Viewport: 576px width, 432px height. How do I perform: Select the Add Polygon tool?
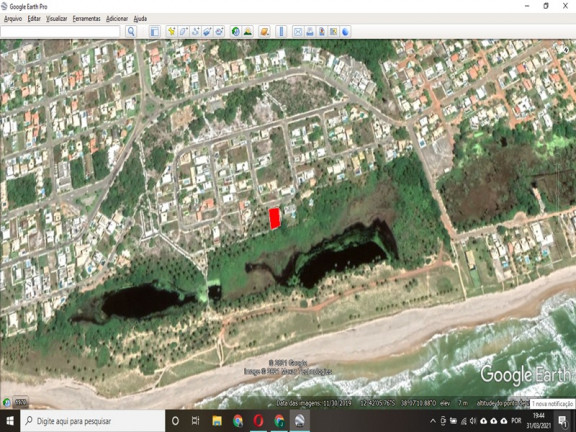click(x=183, y=32)
